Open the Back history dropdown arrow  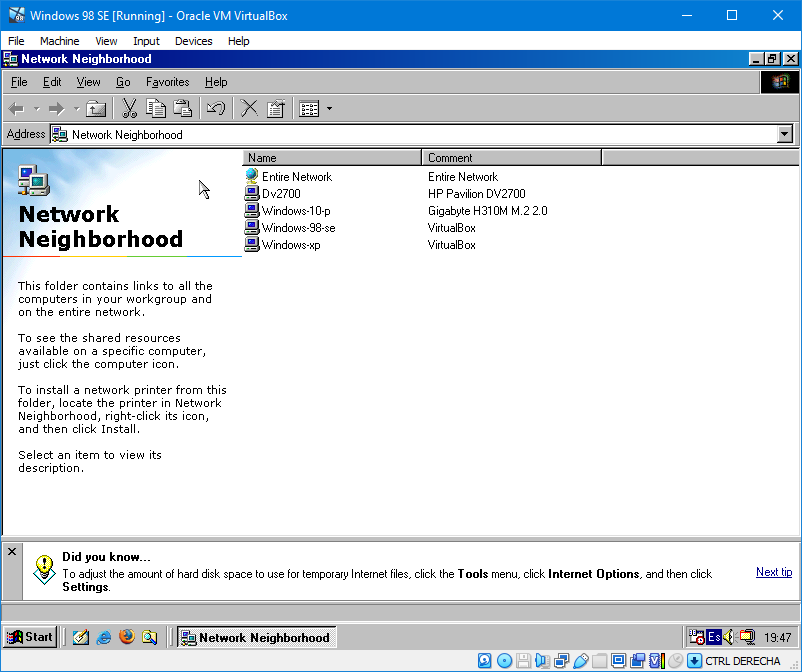[36, 108]
